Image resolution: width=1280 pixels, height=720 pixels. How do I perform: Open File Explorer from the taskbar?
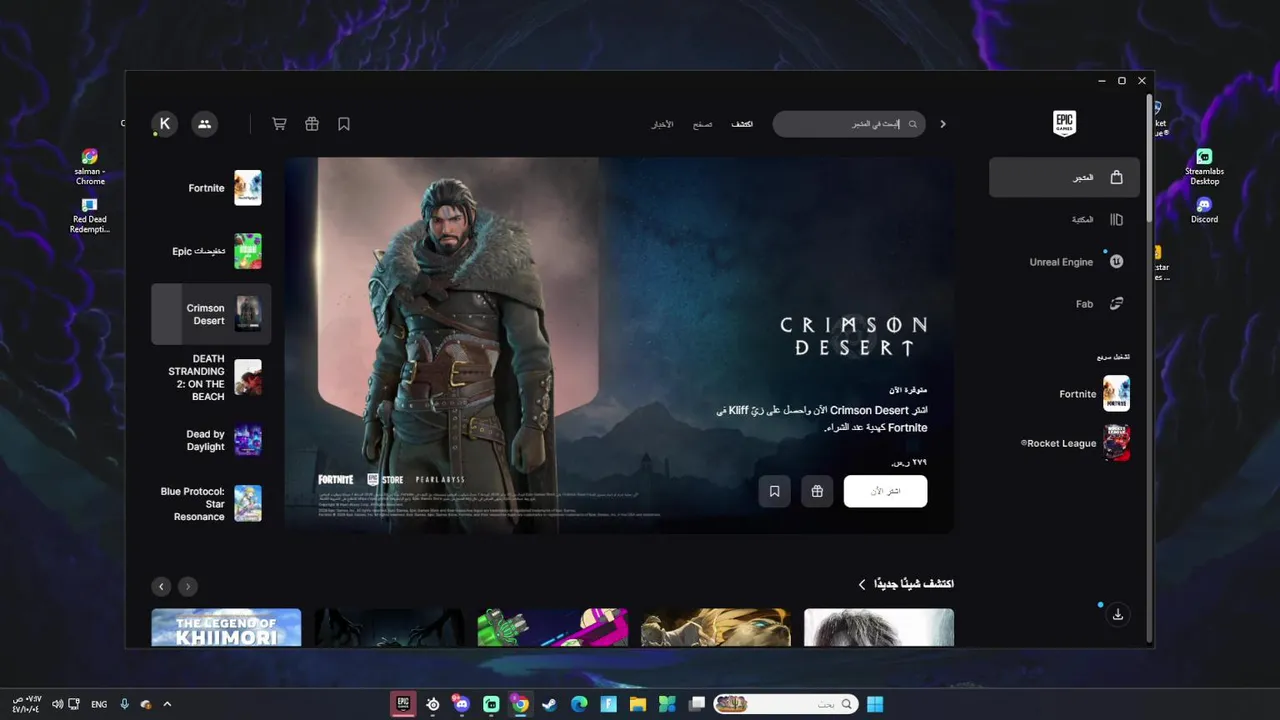click(637, 704)
